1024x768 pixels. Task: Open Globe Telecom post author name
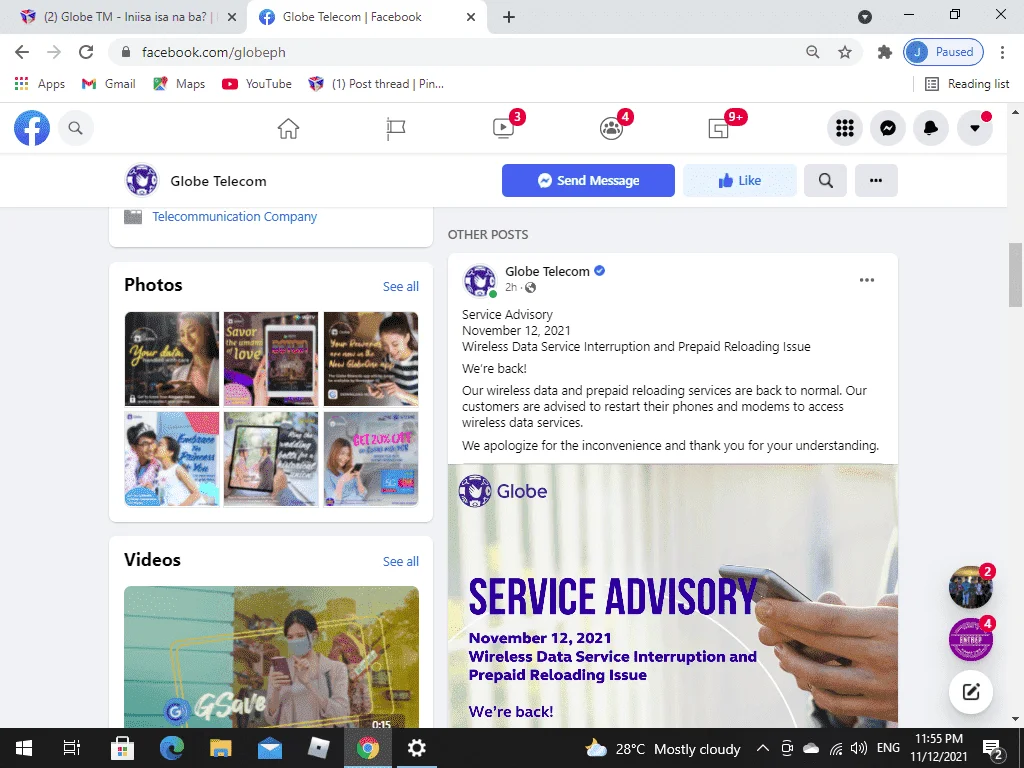tap(547, 271)
